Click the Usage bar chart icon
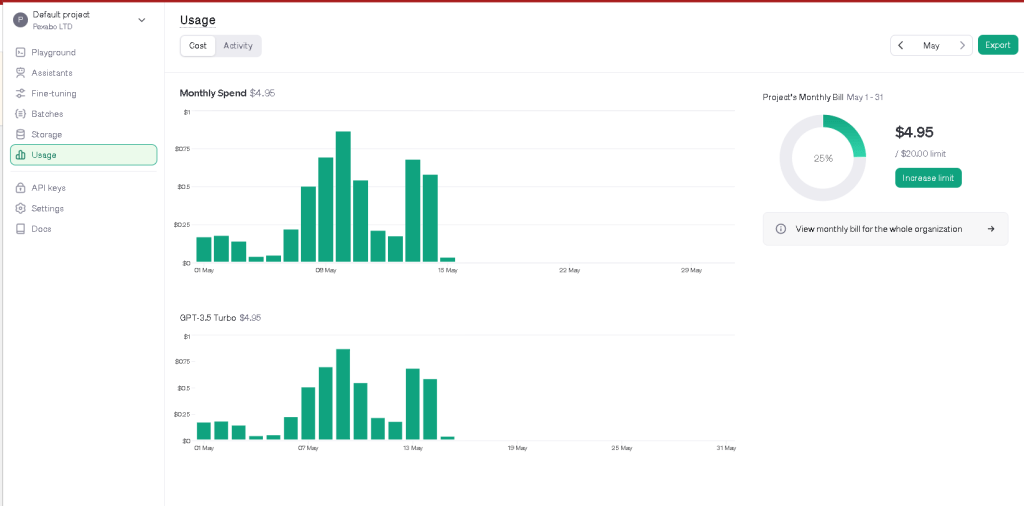 coord(20,155)
